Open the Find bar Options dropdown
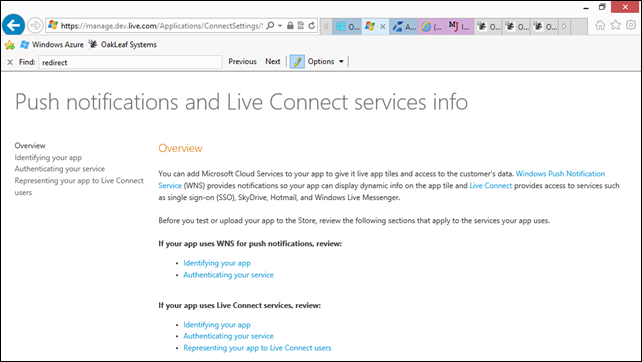642x362 pixels. pyautogui.click(x=326, y=61)
